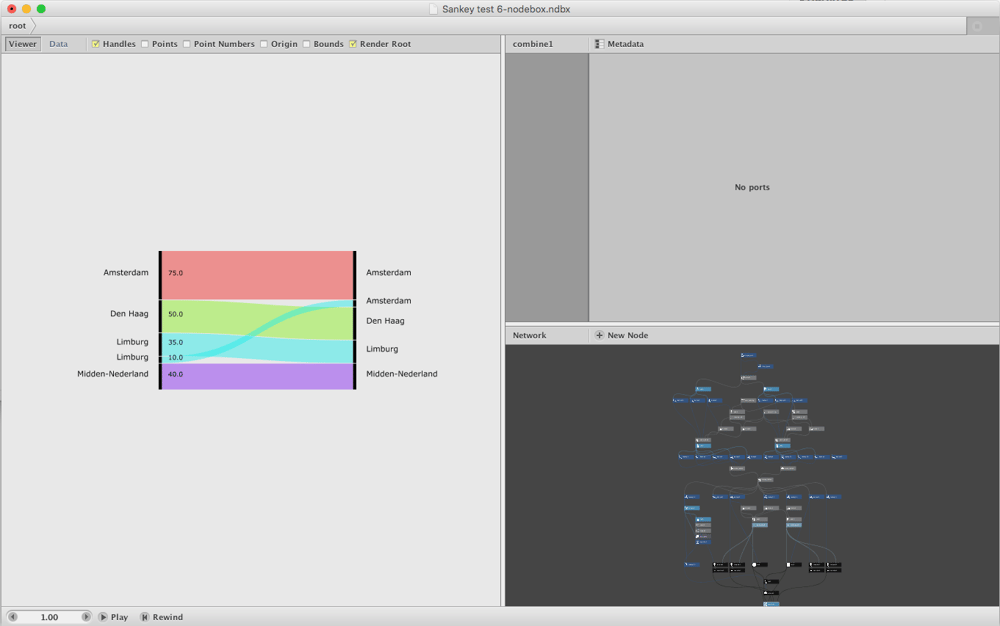1000x626 pixels.
Task: Select the node with the white circle icon
Action: (759, 564)
